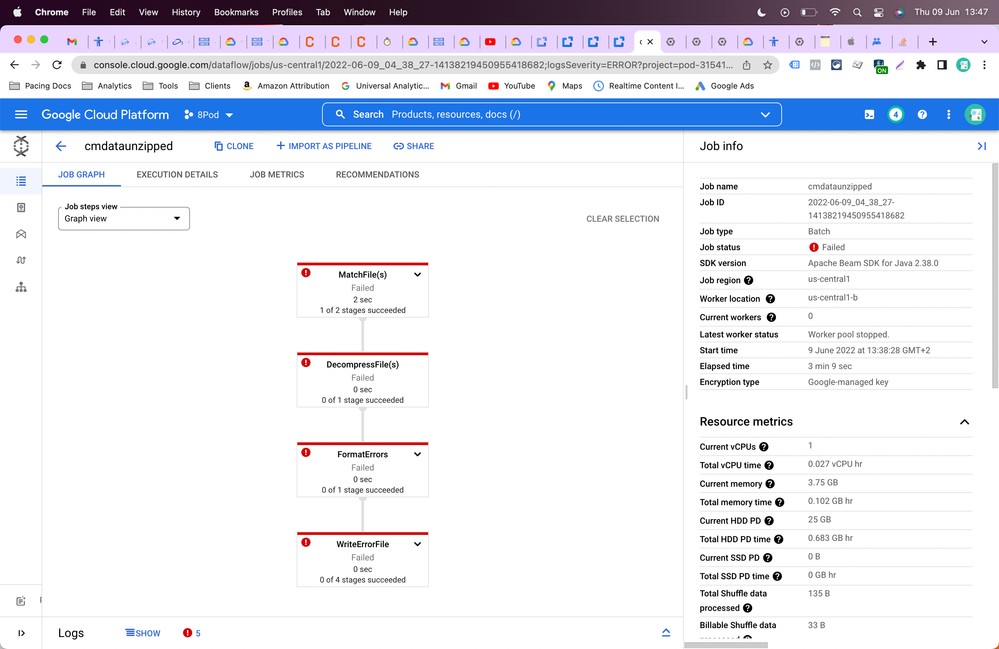Open the Analytics bookmarks folder
999x649 pixels.
106,86
